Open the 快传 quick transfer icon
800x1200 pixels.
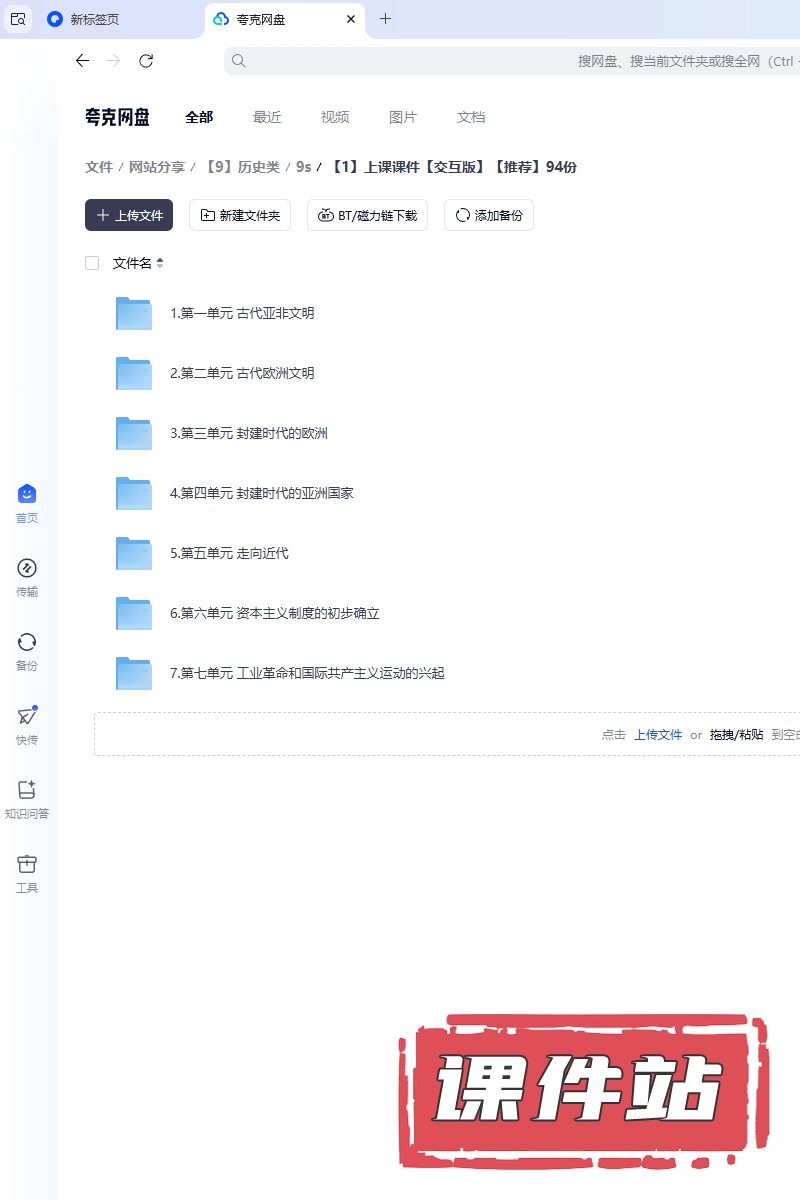(27, 717)
